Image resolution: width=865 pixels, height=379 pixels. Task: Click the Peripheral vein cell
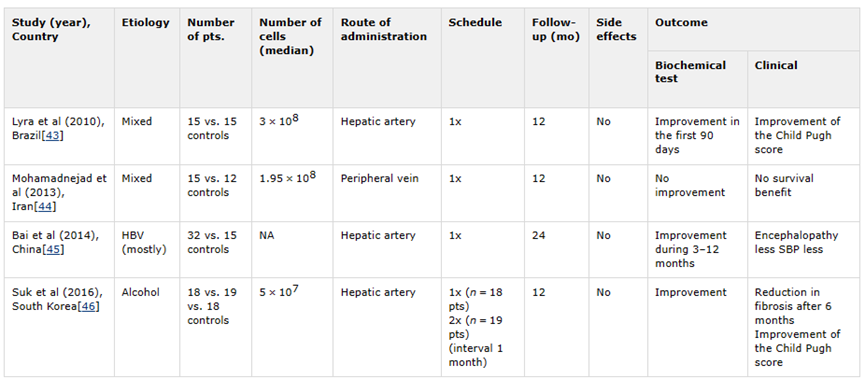380,179
